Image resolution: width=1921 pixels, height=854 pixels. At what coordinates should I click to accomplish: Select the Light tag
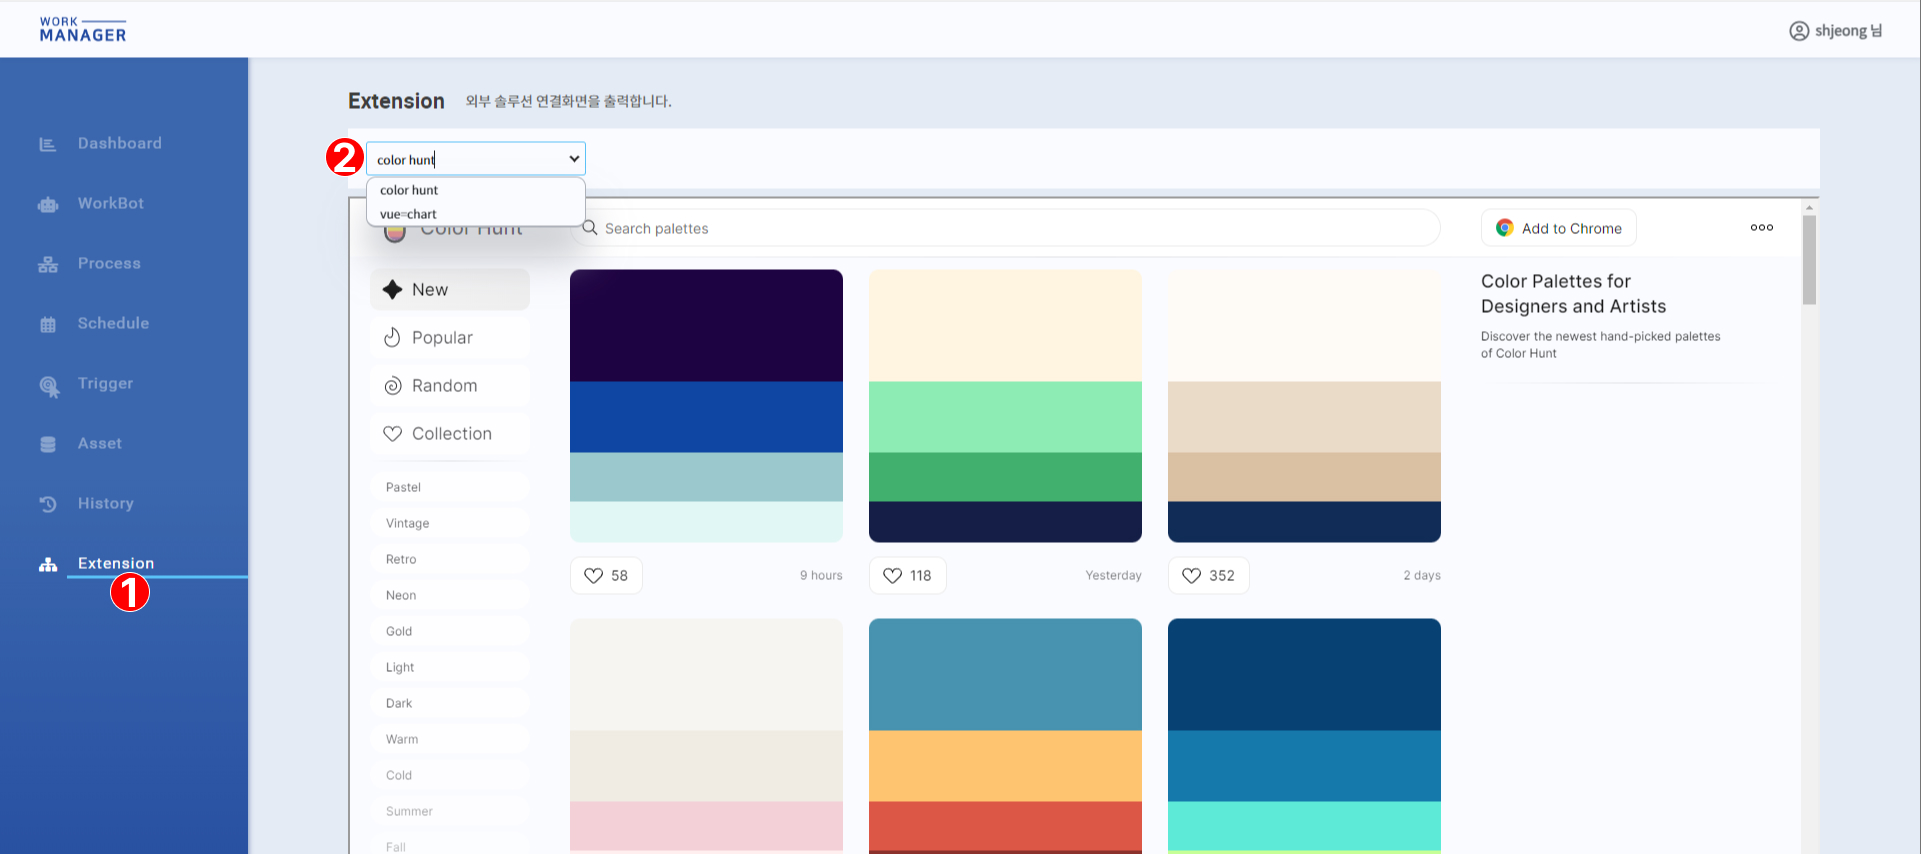[x=450, y=667]
